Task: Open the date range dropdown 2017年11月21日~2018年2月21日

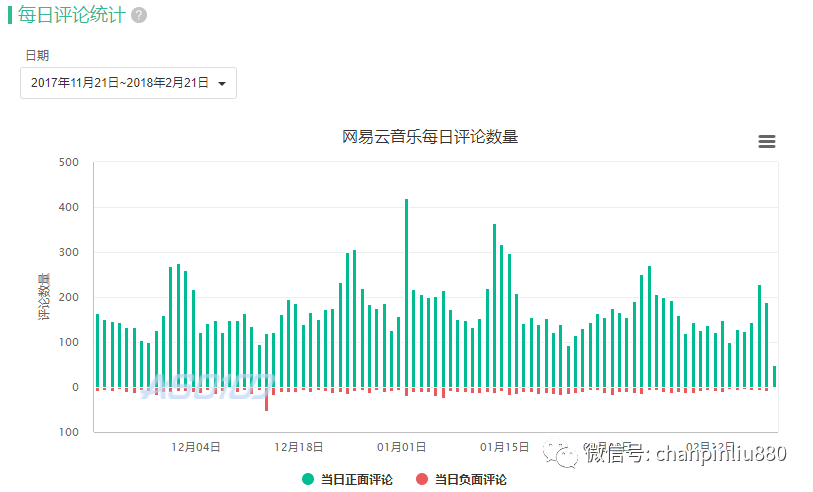Action: [x=129, y=83]
